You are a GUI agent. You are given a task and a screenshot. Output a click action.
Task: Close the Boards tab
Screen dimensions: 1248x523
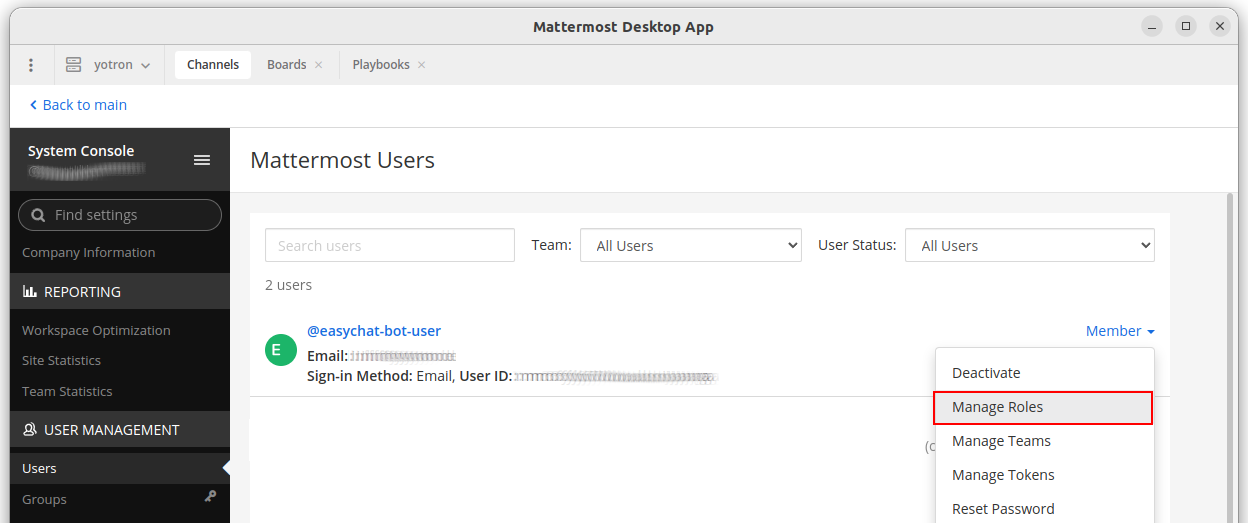coord(319,65)
